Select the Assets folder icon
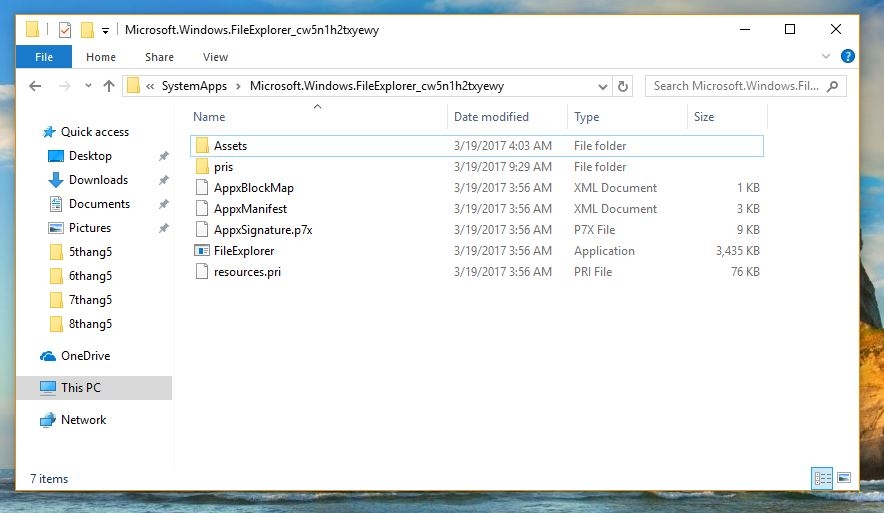The width and height of the screenshot is (884, 513). 202,145
